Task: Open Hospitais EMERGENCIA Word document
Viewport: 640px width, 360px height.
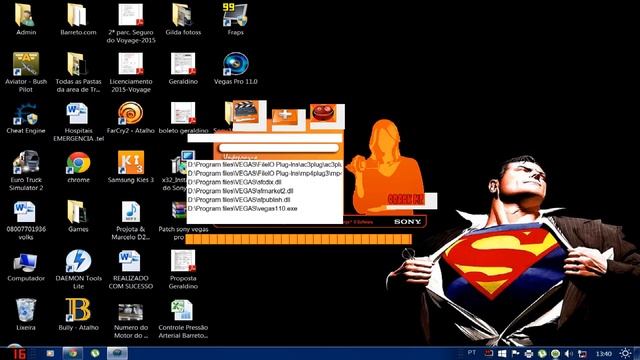Action: (78, 122)
